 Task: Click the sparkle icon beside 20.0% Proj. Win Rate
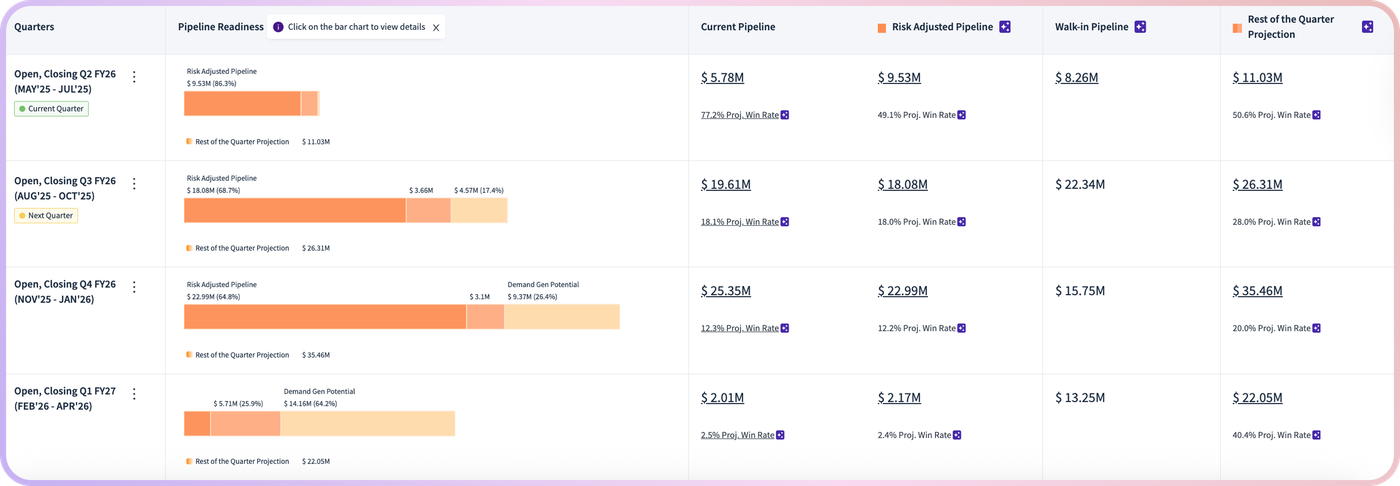[1316, 328]
